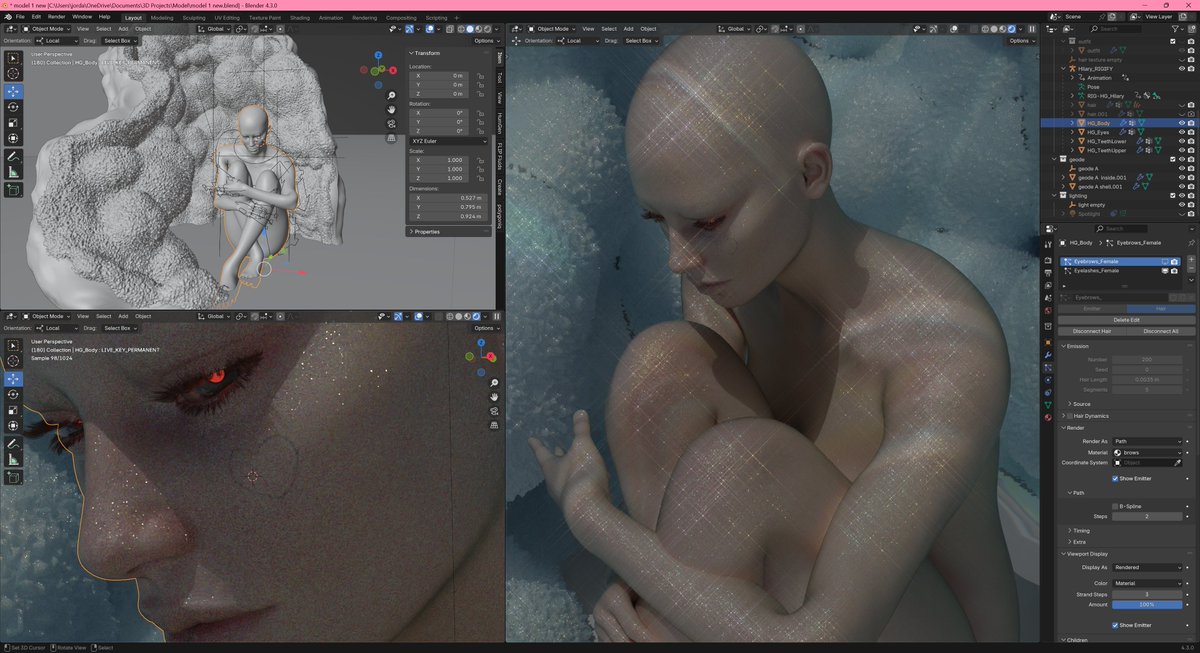This screenshot has height=653, width=1200.
Task: Click Options button in bottom-left viewport header
Action: point(485,328)
